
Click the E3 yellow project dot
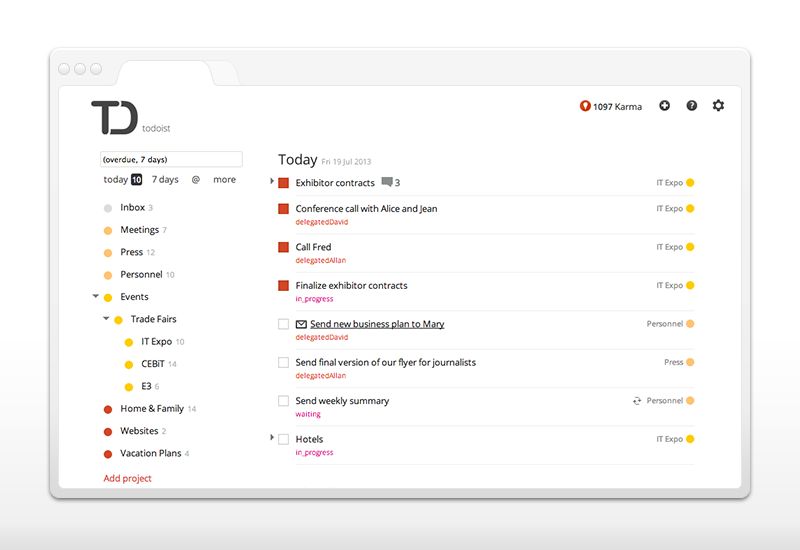click(129, 387)
